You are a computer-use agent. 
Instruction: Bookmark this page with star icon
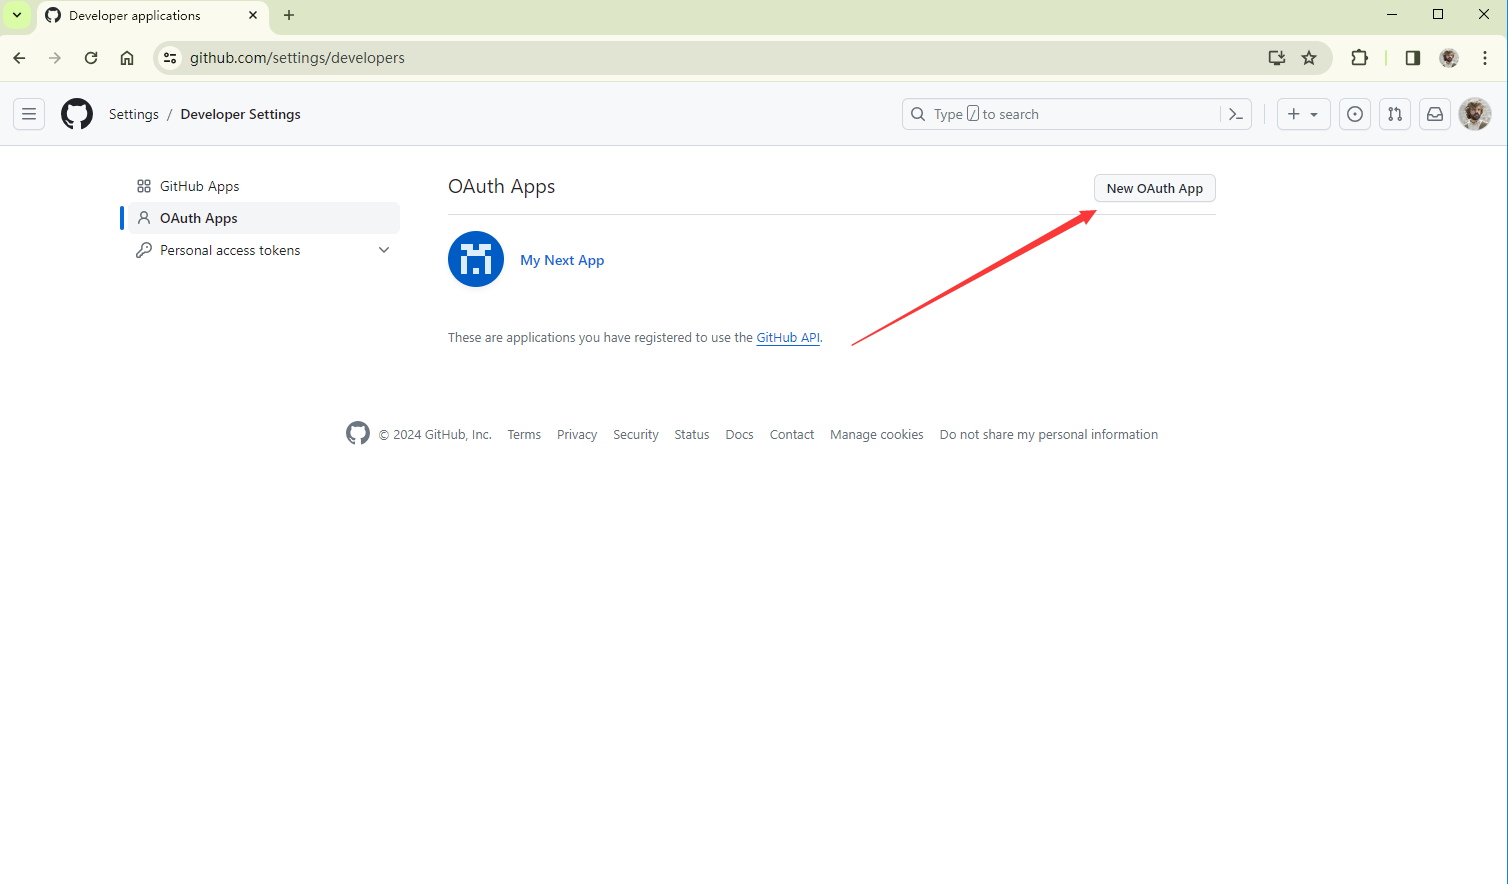tap(1309, 58)
